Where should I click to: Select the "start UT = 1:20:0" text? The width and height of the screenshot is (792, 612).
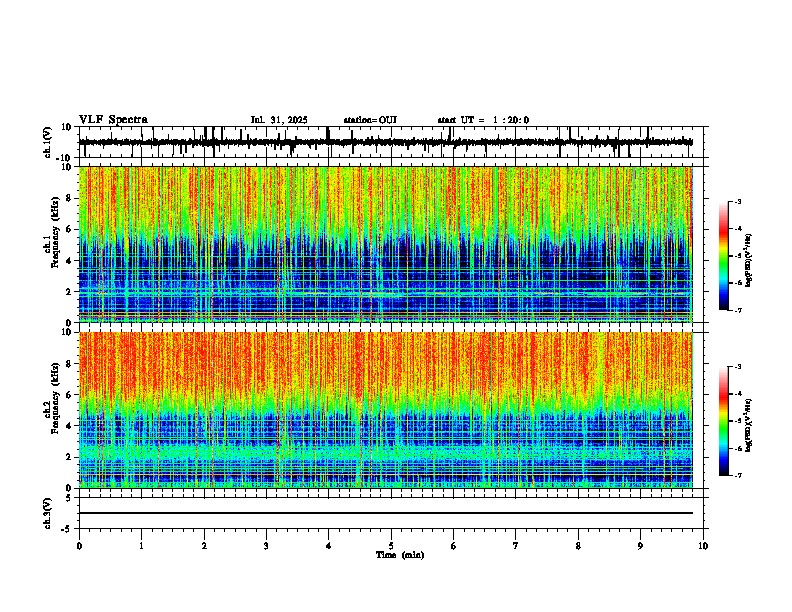483,120
